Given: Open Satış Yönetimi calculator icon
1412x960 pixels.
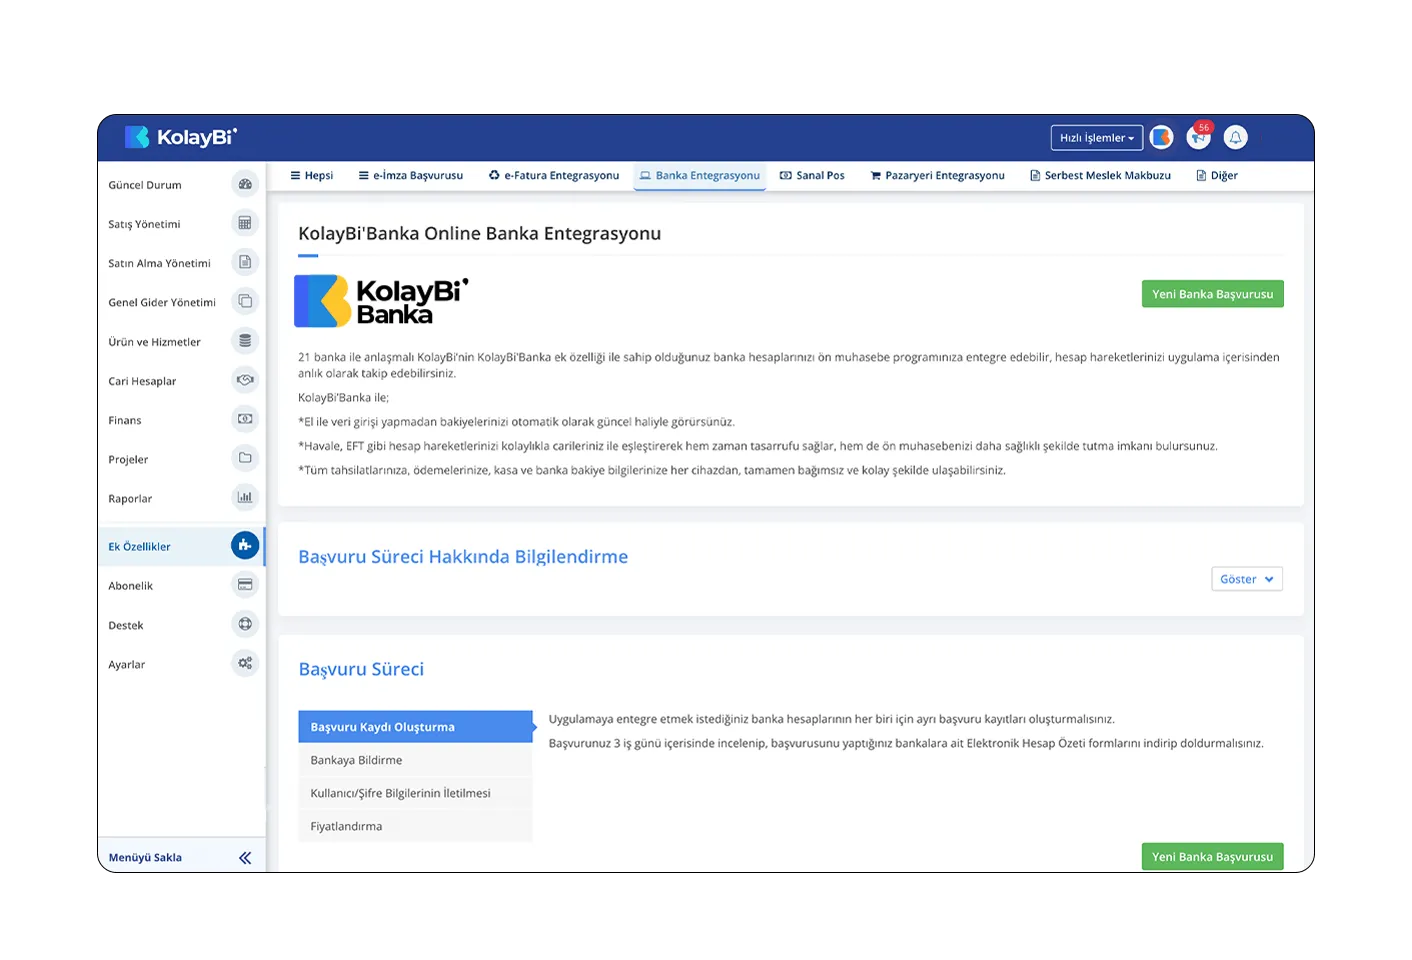Looking at the screenshot, I should [x=245, y=223].
